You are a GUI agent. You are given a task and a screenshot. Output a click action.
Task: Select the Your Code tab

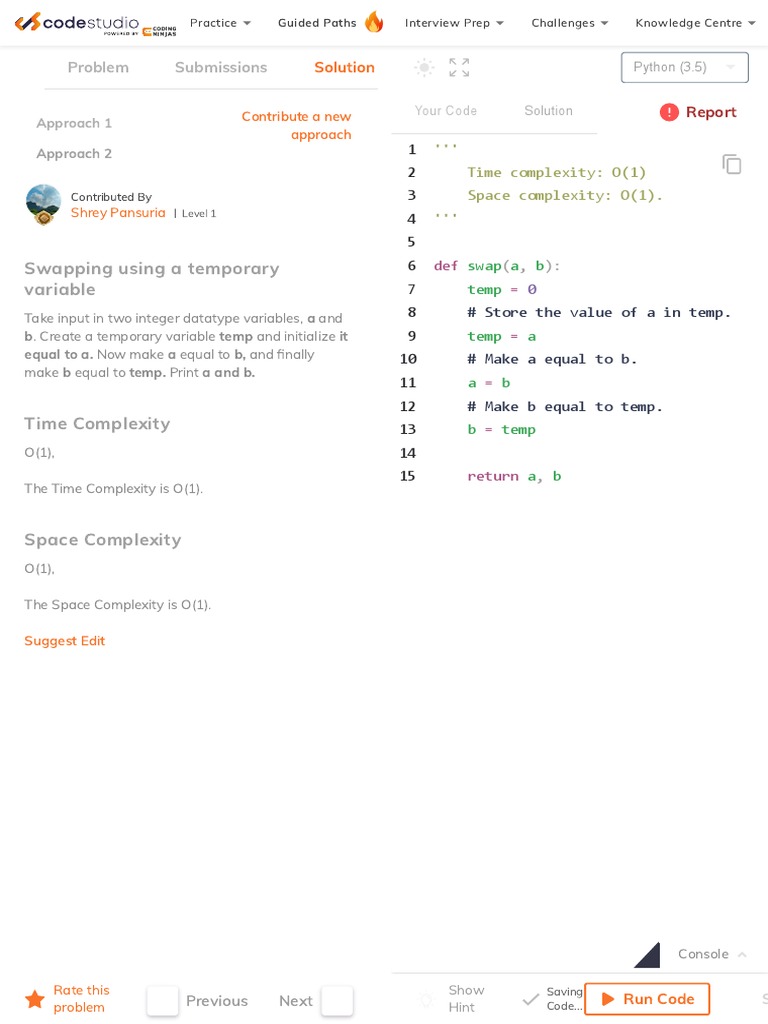(446, 111)
